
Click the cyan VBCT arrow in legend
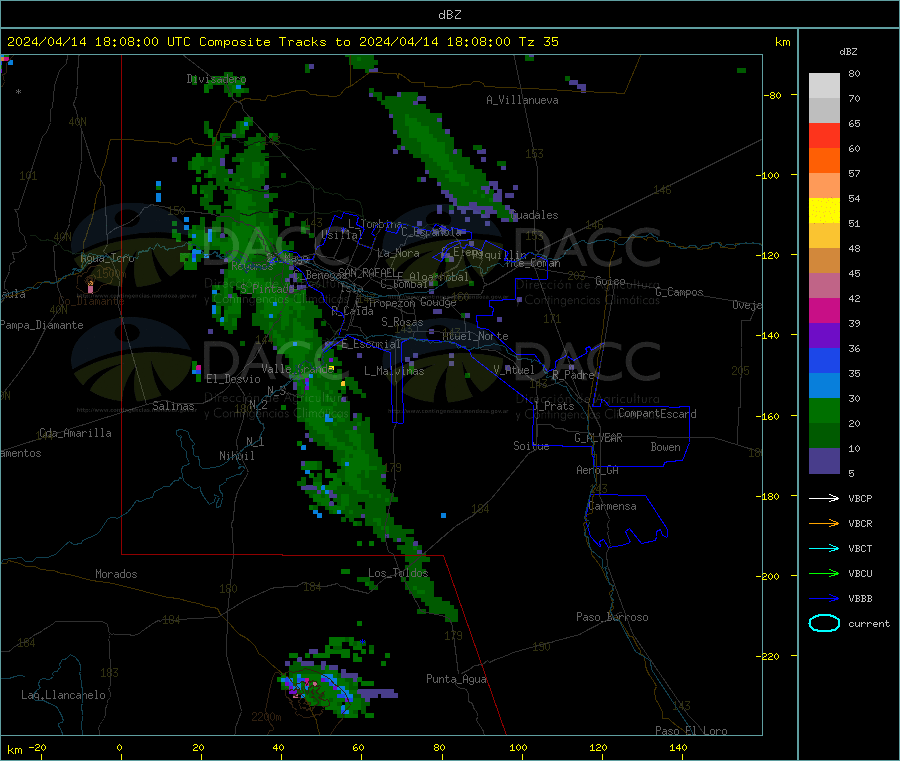824,548
